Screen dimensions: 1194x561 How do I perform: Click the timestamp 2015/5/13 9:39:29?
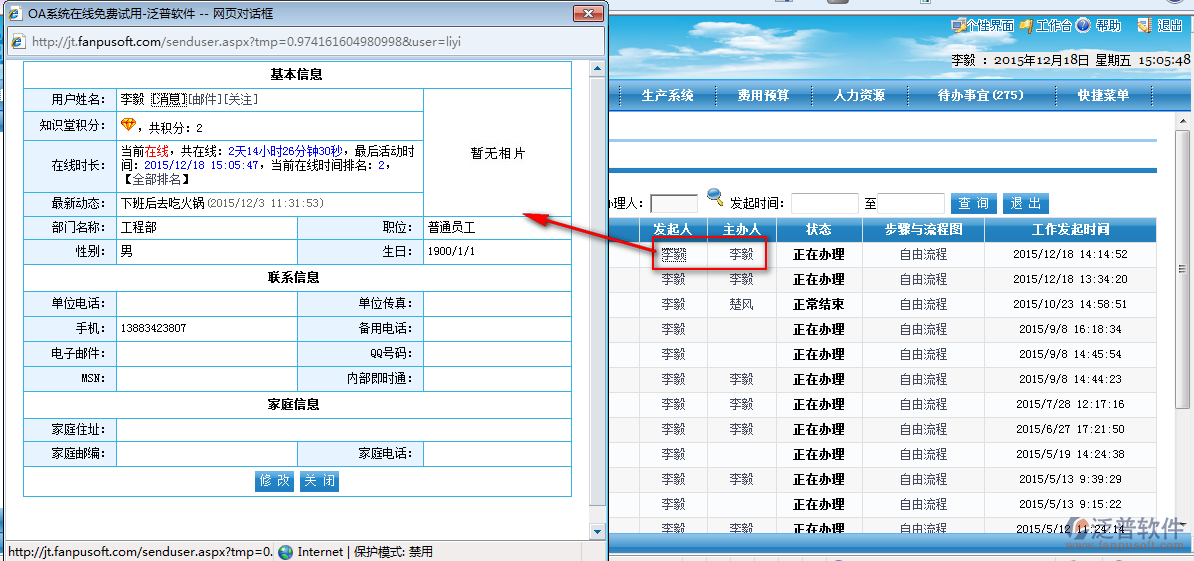[x=1070, y=480]
